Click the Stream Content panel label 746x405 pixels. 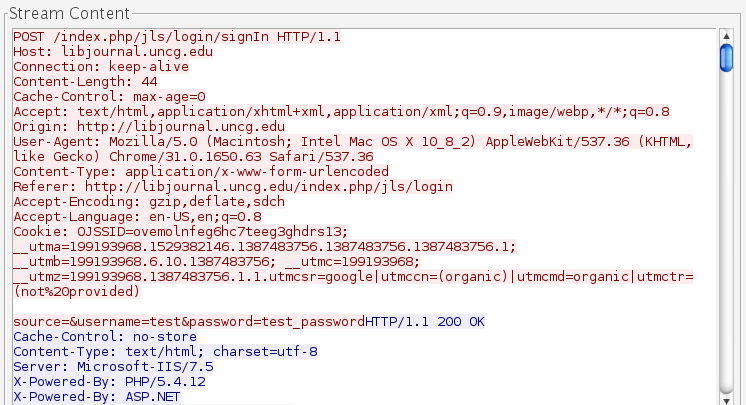pyautogui.click(x=69, y=13)
